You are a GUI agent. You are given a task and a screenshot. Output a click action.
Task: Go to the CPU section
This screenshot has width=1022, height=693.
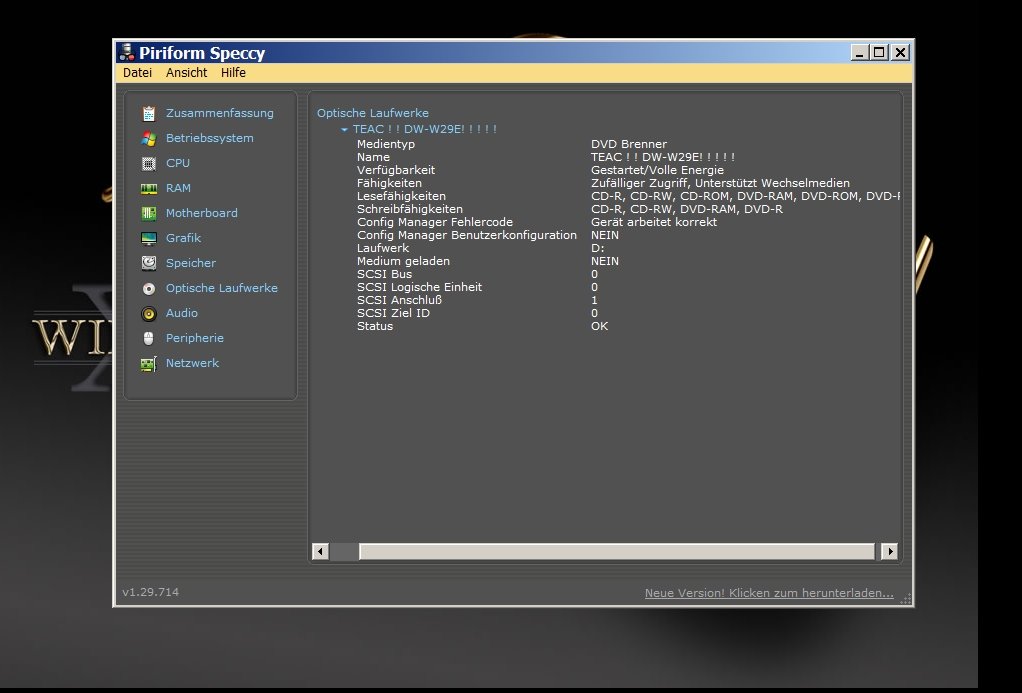point(177,163)
